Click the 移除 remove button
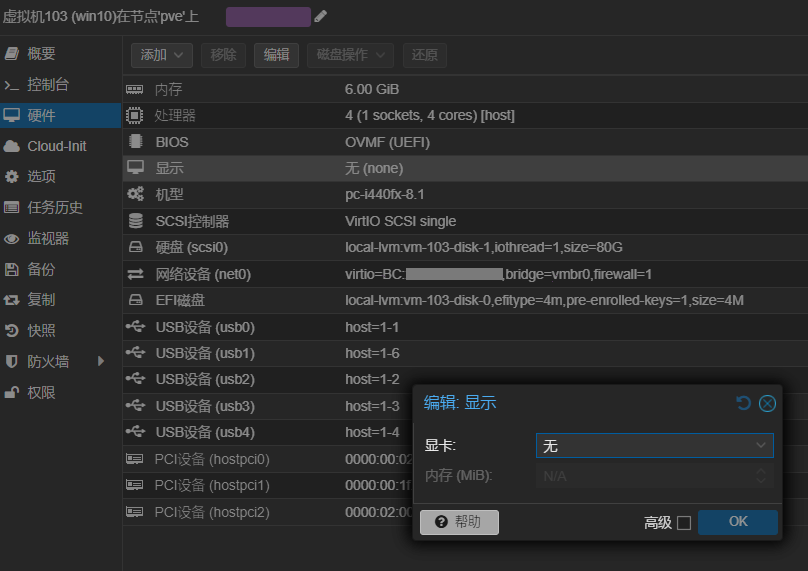808x571 pixels. 223,55
